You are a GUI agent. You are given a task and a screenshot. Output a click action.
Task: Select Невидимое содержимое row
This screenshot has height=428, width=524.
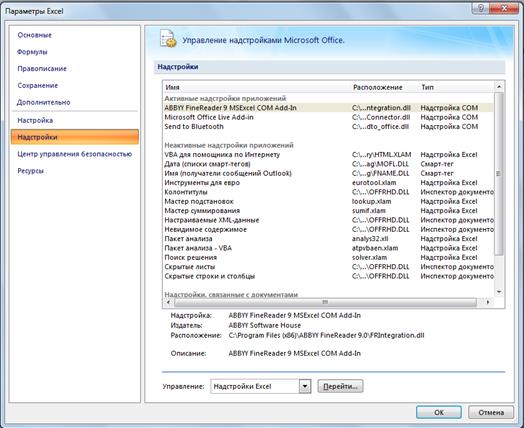(328, 230)
